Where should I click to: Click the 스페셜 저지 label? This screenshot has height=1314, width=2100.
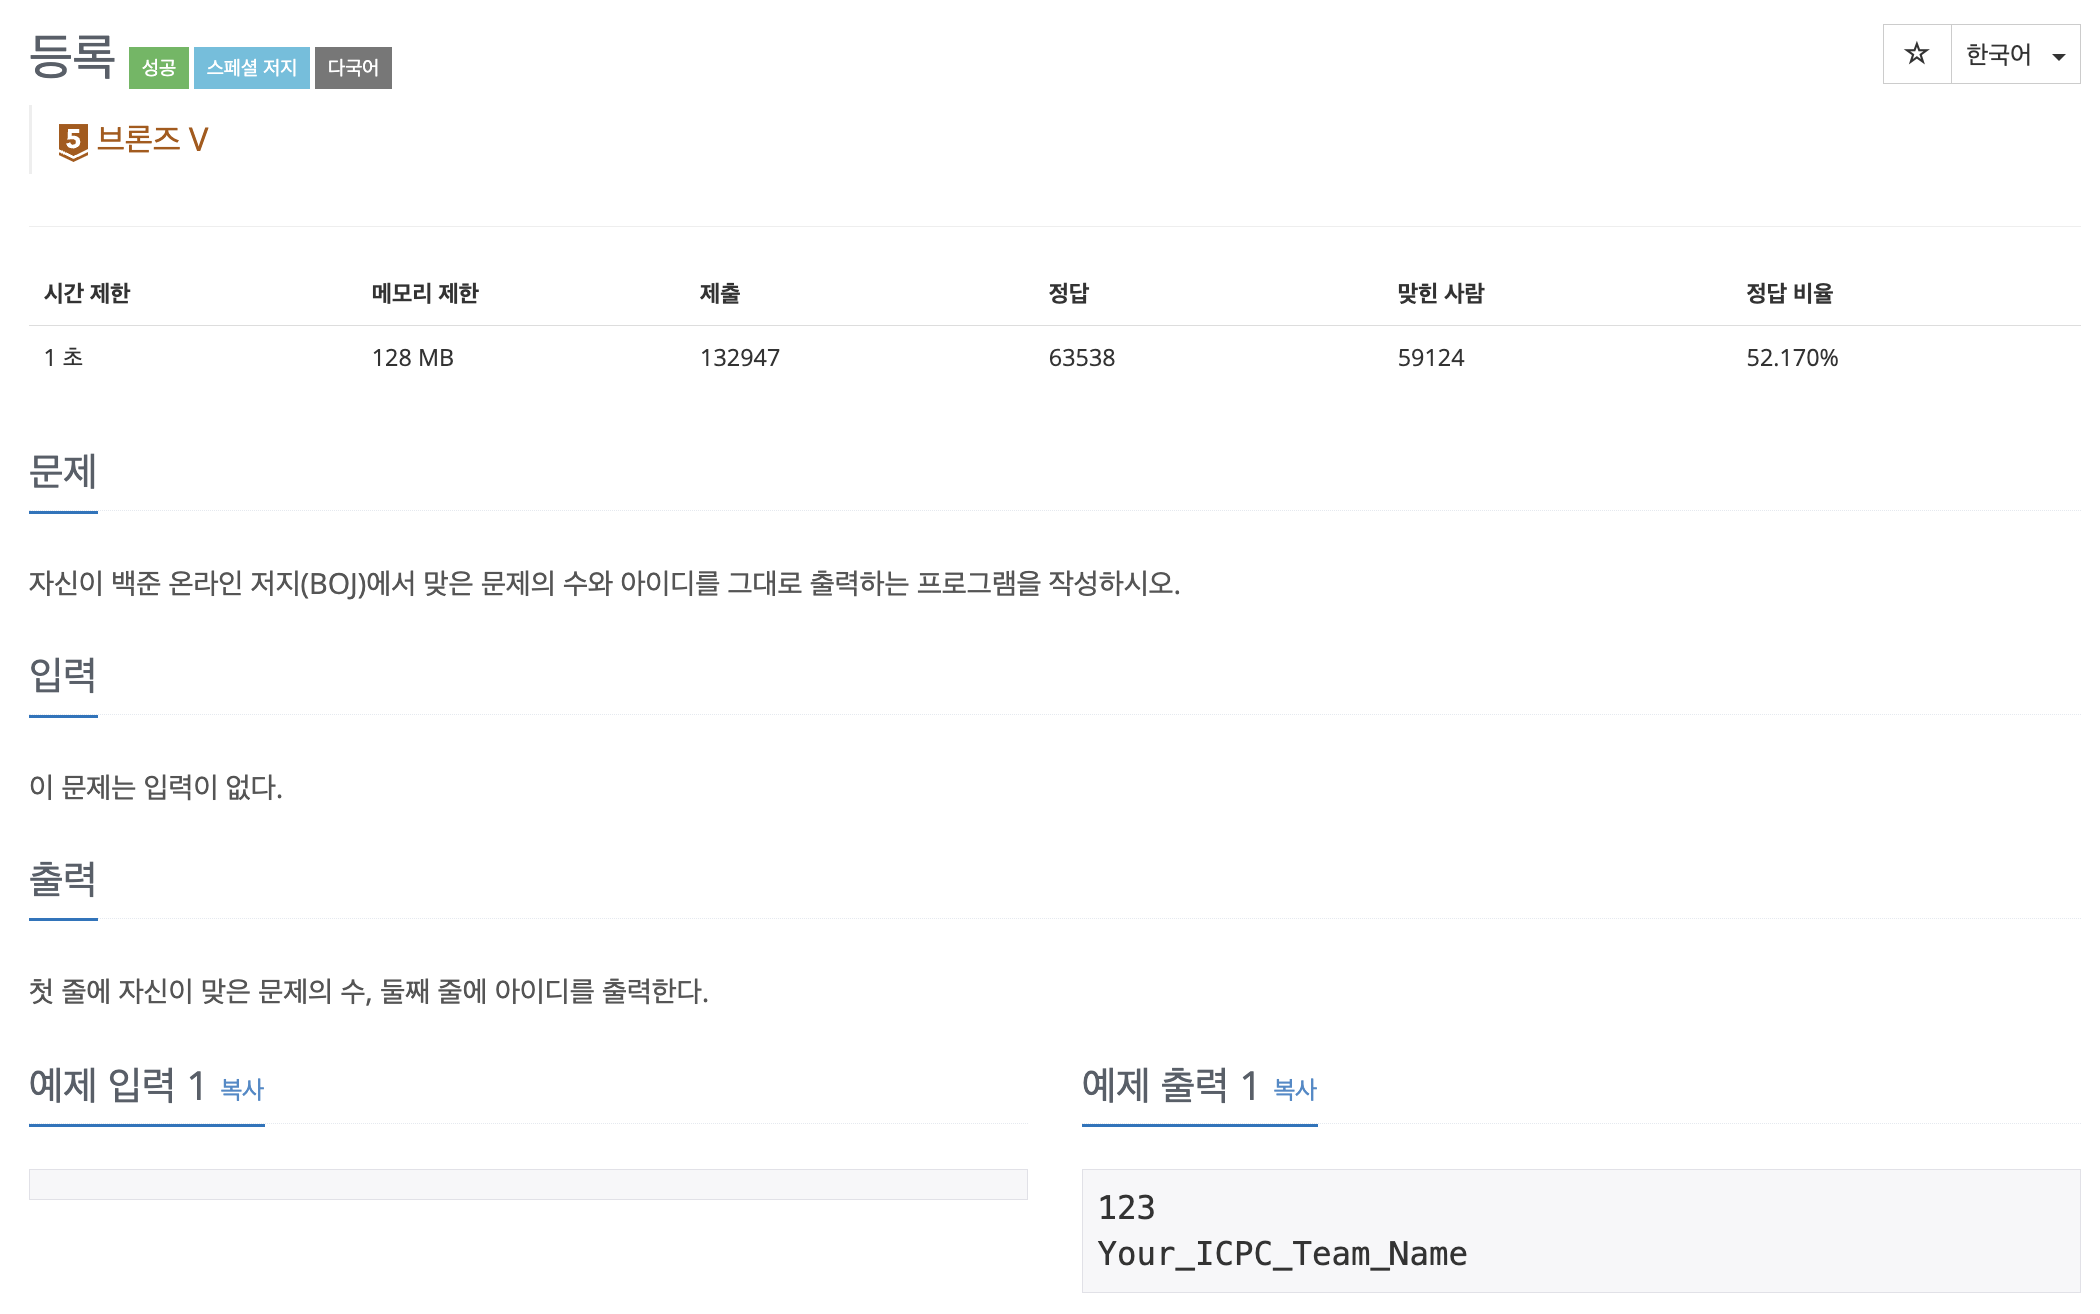coord(252,68)
